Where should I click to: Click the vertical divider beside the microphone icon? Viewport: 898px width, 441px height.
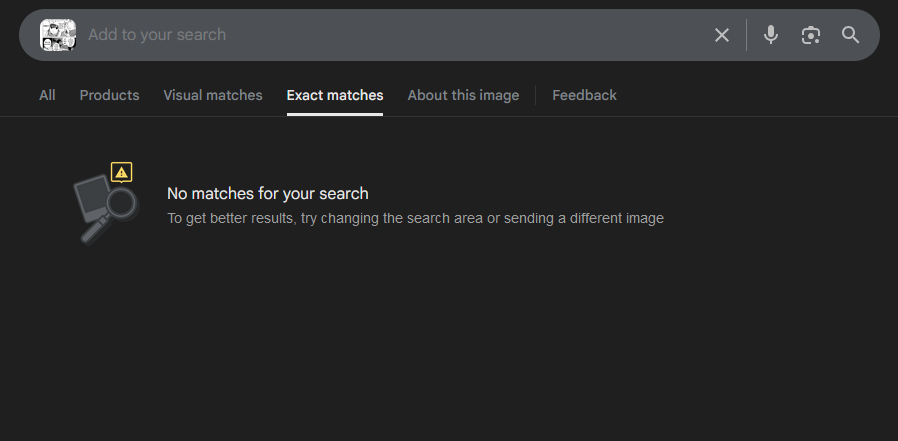click(746, 35)
